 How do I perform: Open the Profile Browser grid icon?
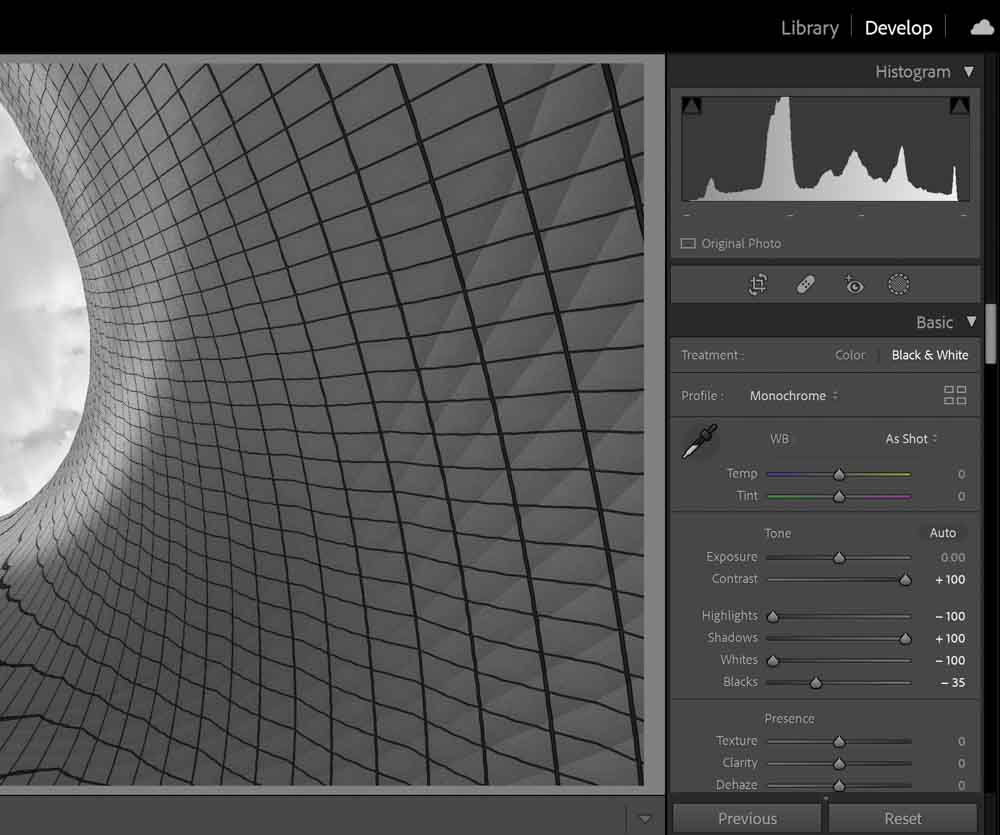click(x=955, y=395)
